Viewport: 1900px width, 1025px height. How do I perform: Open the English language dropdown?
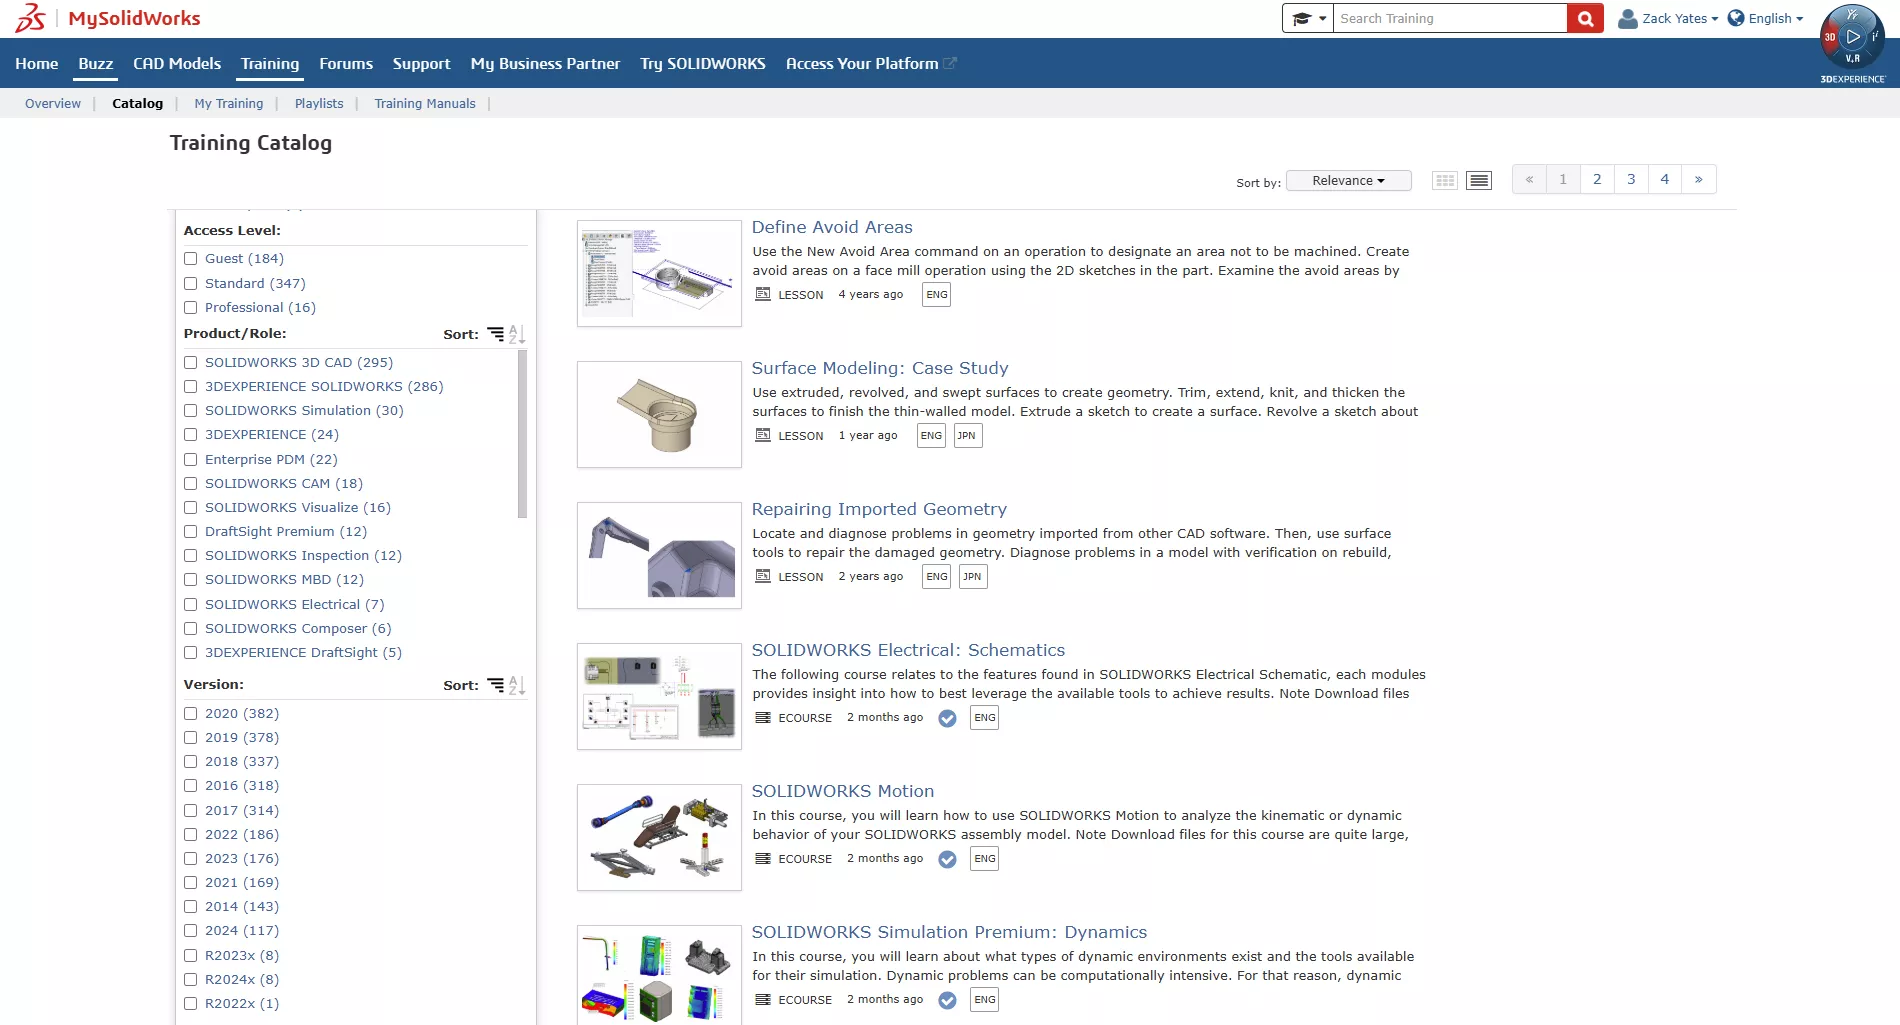pos(1766,18)
